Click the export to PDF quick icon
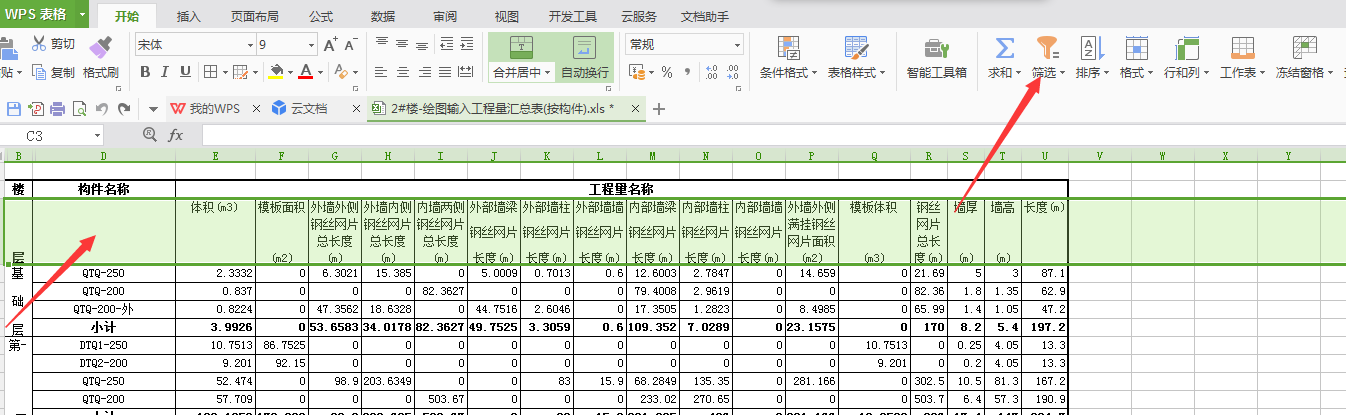This screenshot has height=415, width=1346. pos(36,108)
